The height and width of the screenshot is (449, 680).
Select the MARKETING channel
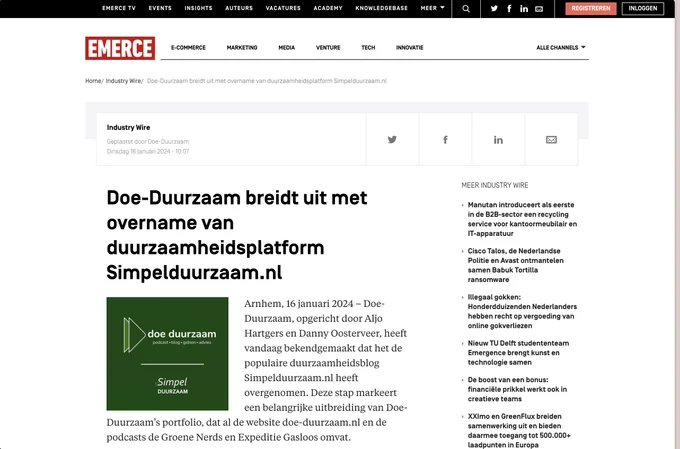(242, 47)
